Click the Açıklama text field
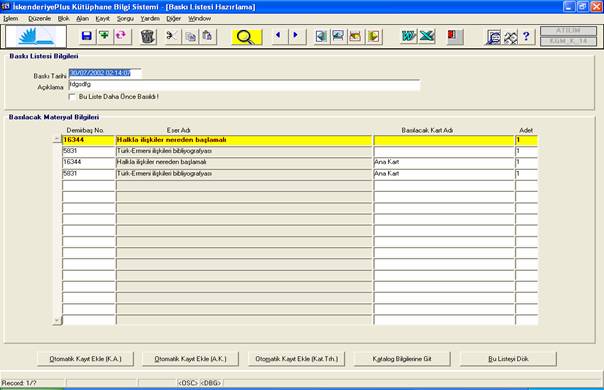The width and height of the screenshot is (604, 390). point(244,85)
